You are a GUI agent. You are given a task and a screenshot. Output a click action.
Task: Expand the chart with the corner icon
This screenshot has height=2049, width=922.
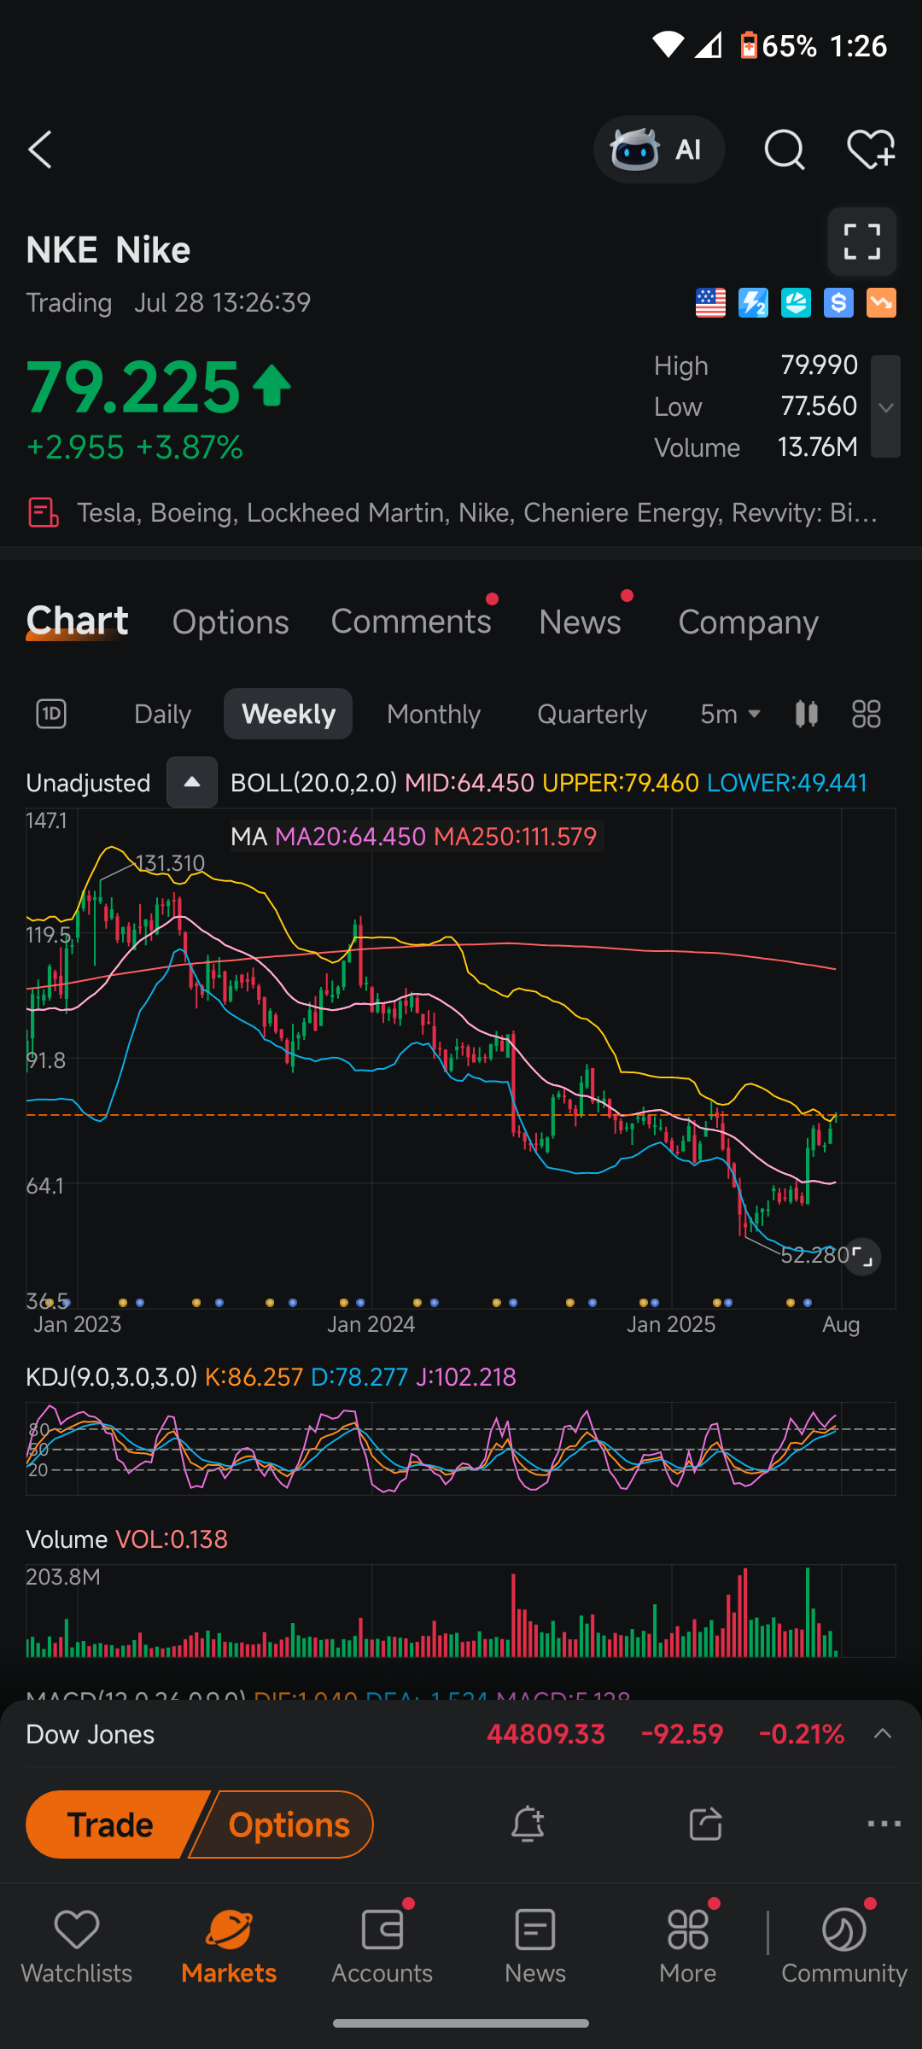(x=862, y=1257)
